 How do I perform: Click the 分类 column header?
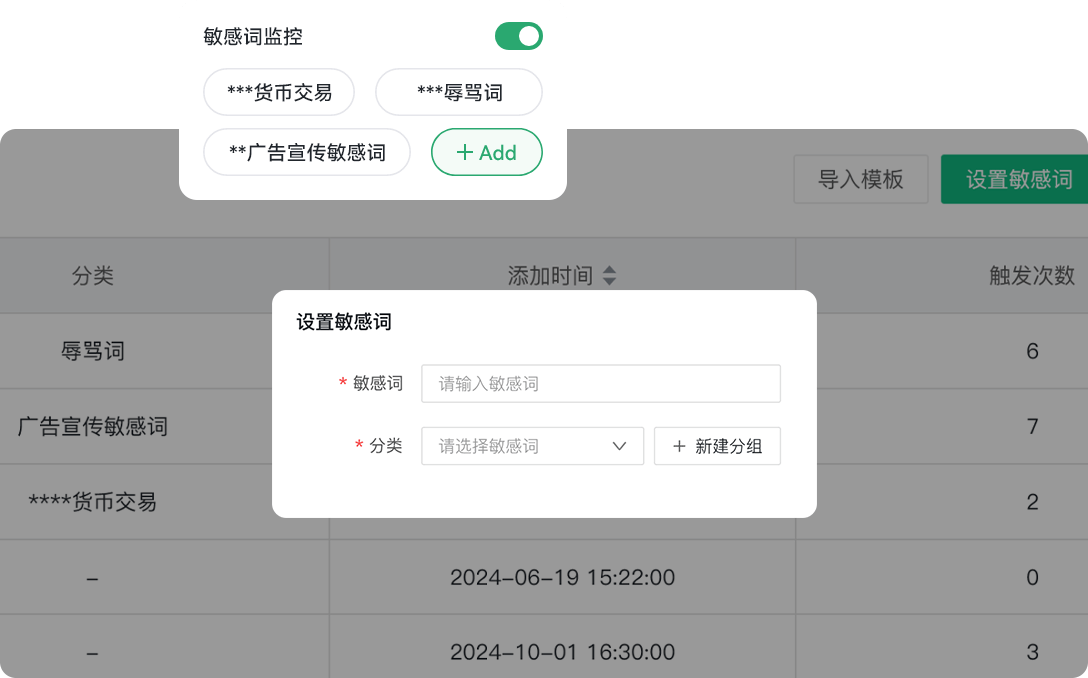pos(92,276)
